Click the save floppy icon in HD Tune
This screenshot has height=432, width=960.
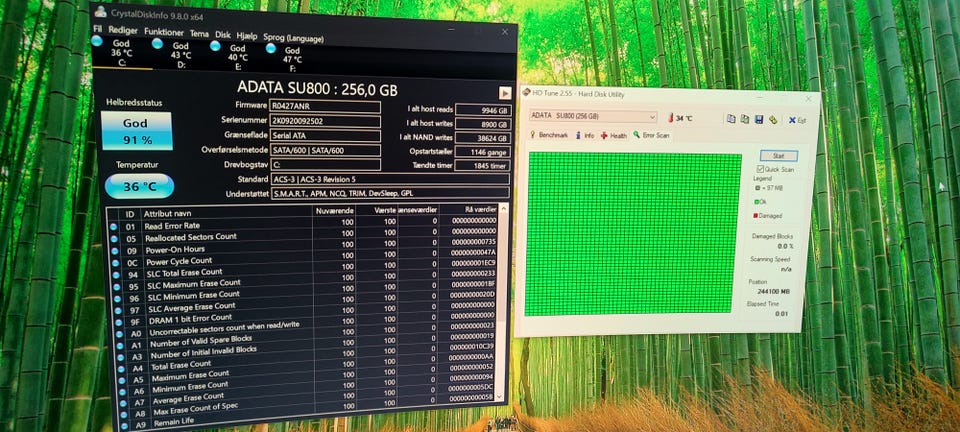click(x=759, y=119)
